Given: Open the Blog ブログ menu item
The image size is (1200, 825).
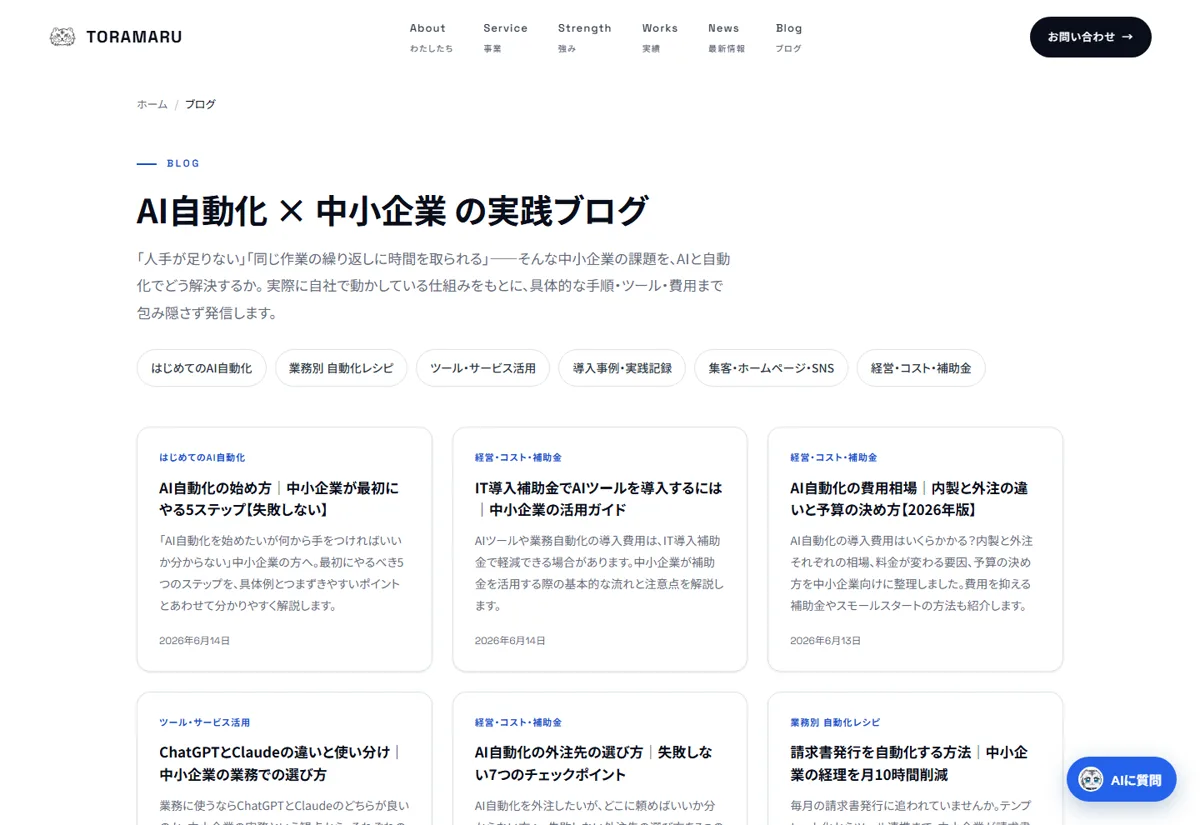Looking at the screenshot, I should pyautogui.click(x=789, y=37).
